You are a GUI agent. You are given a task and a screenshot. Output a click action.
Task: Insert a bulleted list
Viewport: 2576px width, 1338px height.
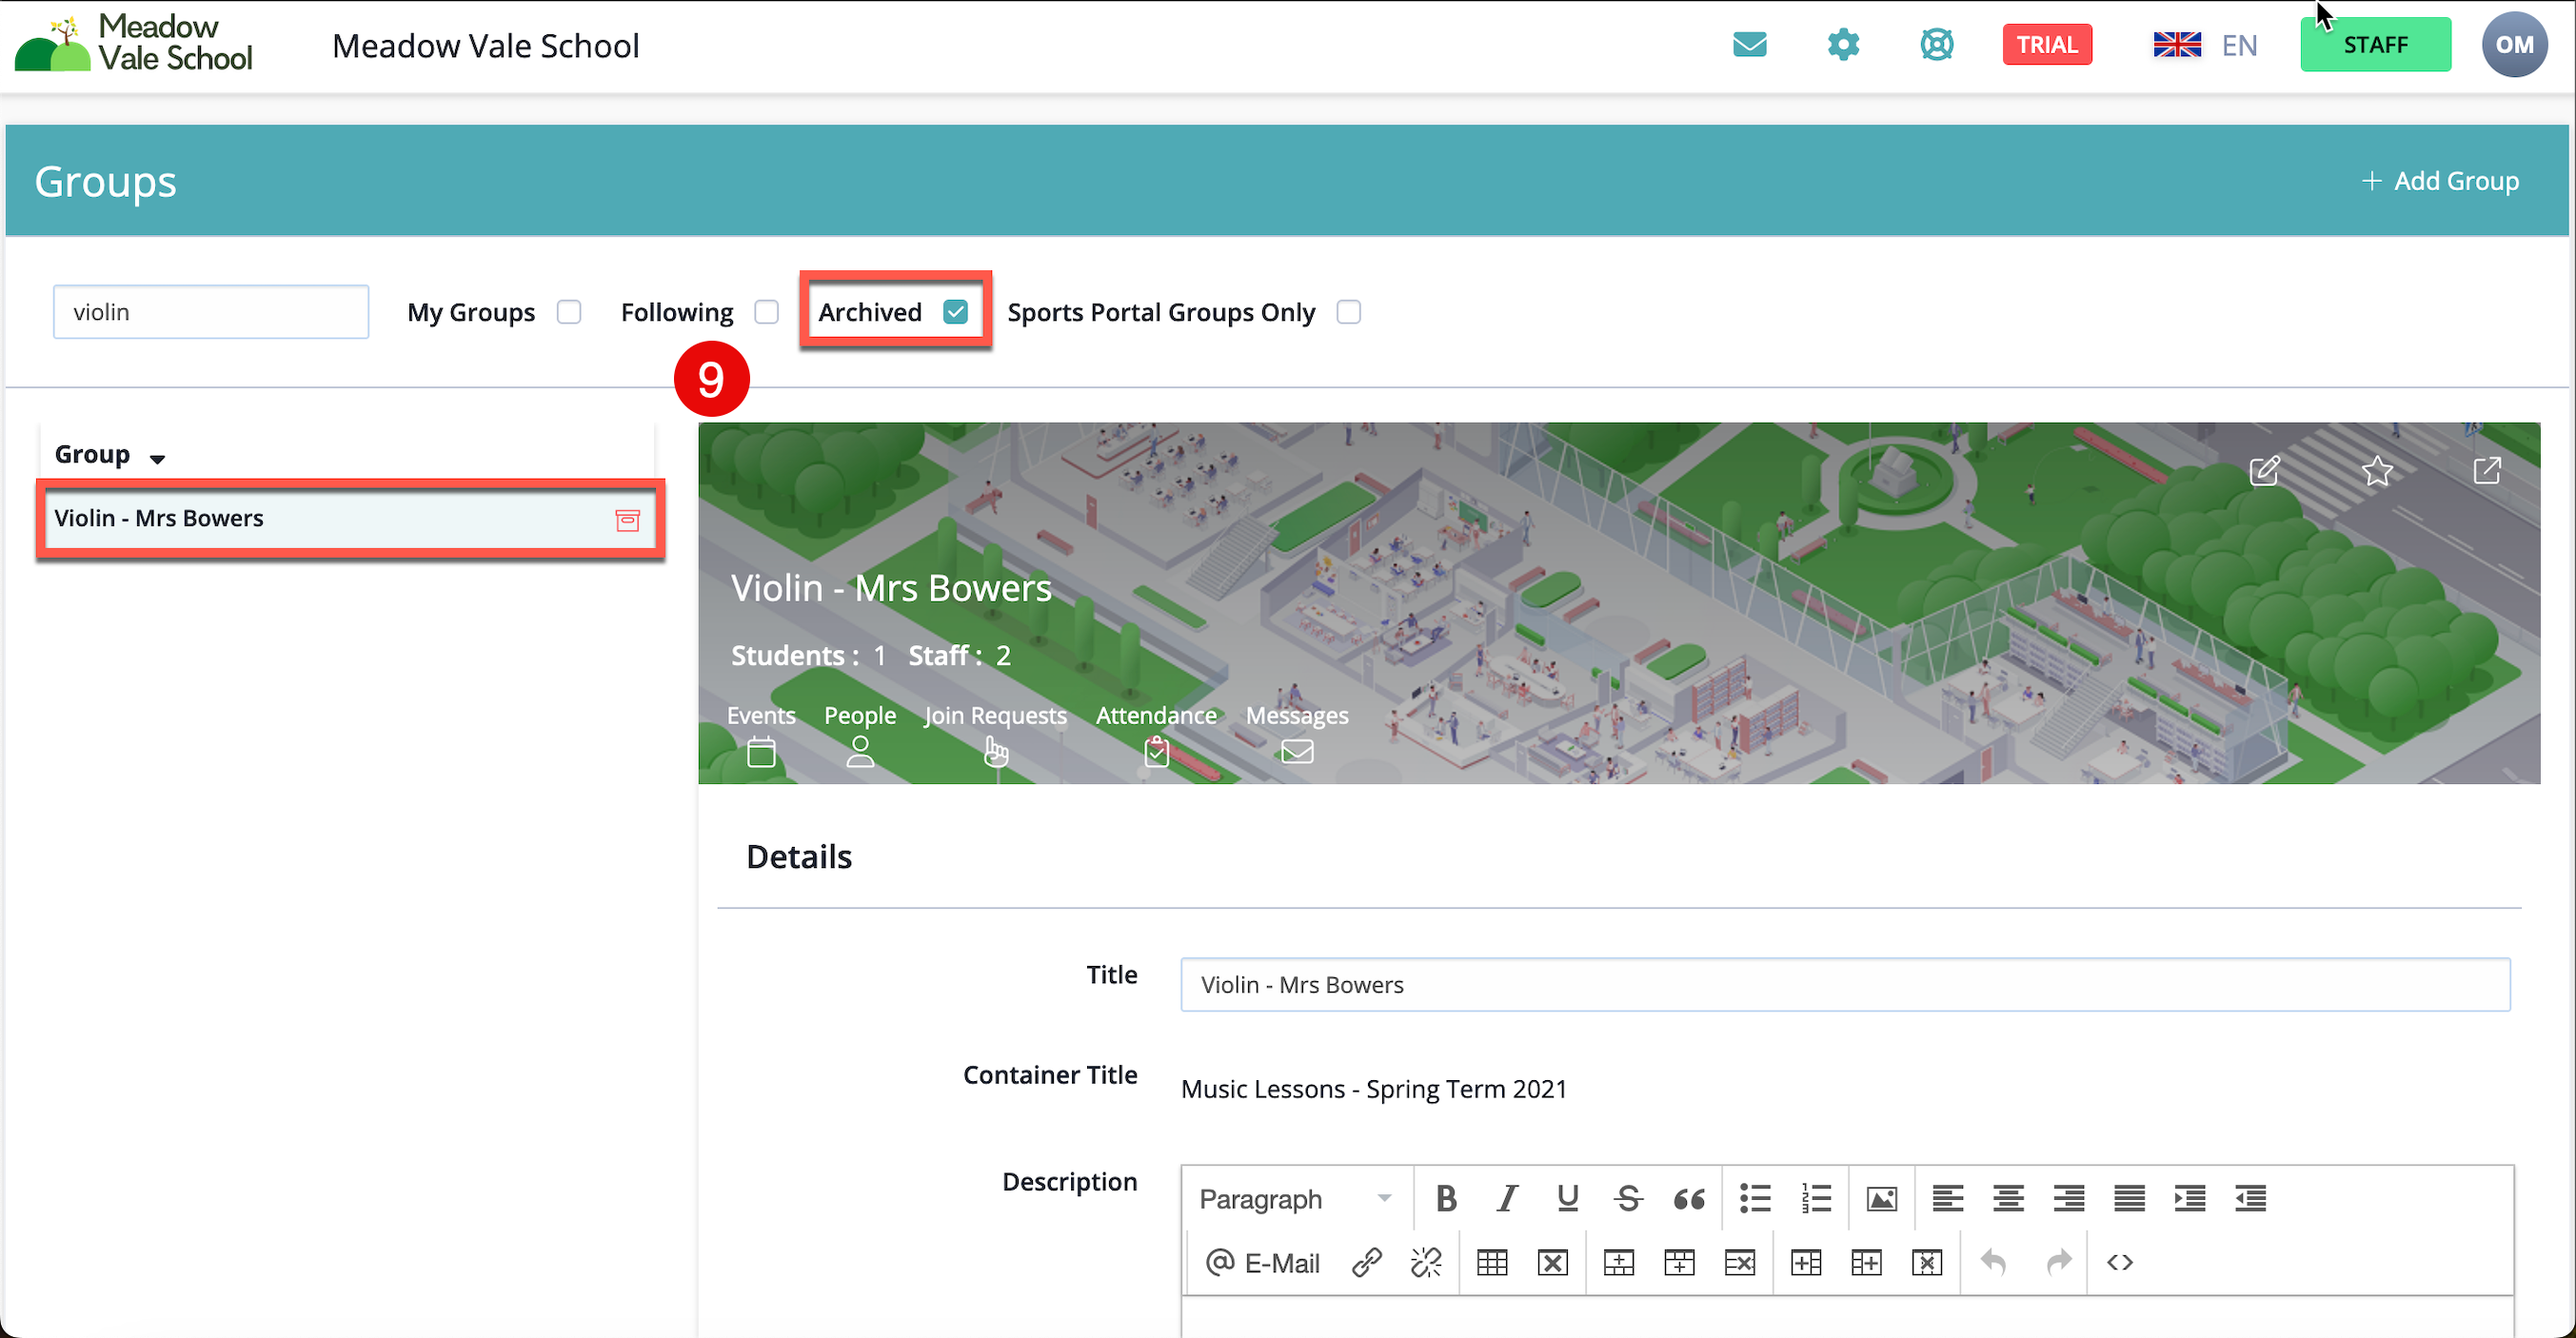tap(1755, 1198)
